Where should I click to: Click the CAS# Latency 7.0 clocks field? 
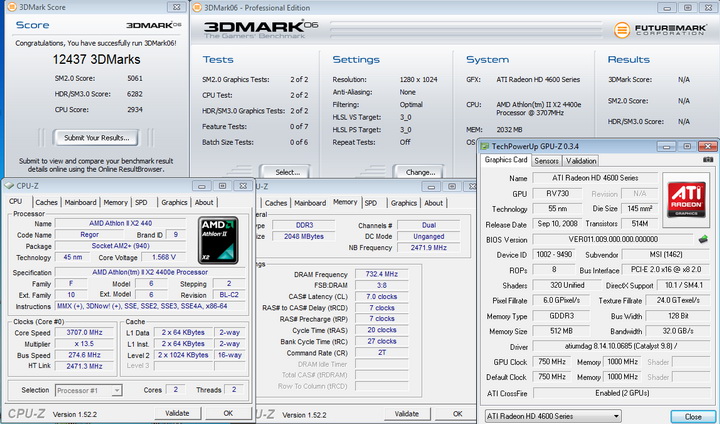[381, 296]
